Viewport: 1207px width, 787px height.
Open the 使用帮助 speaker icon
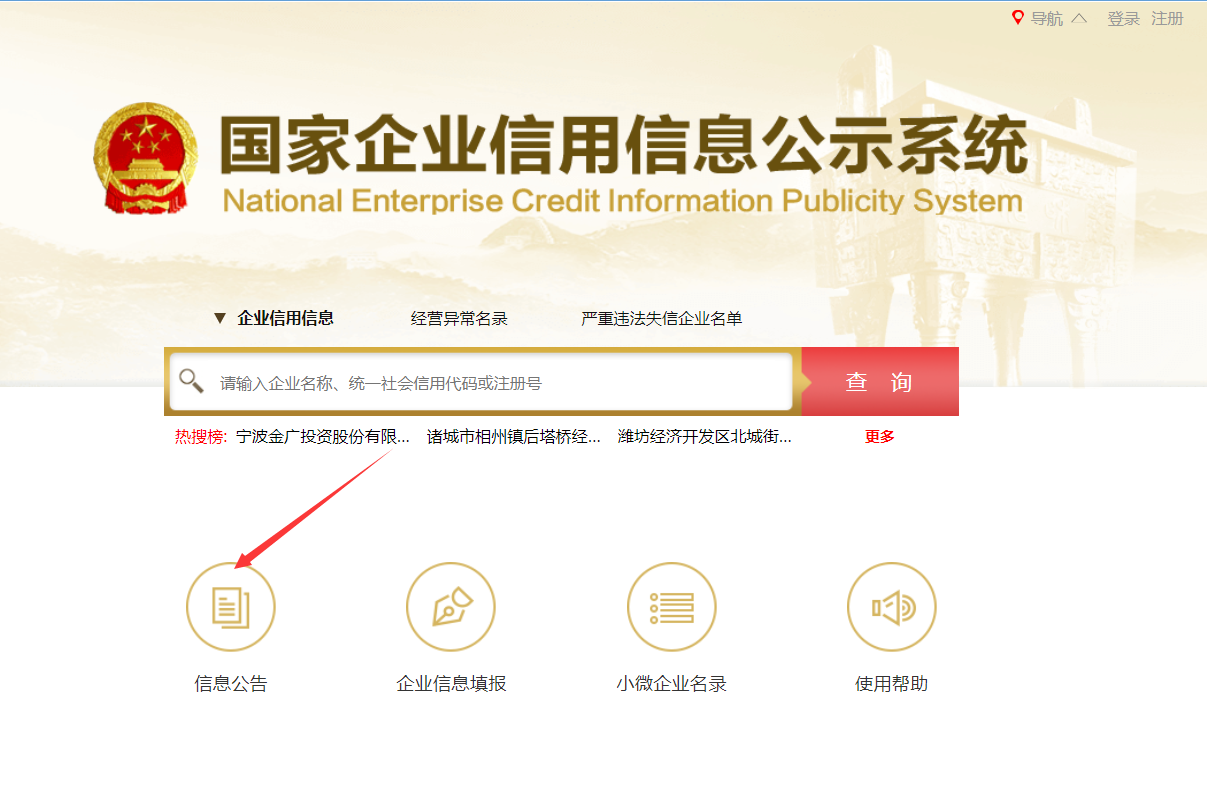coord(891,607)
